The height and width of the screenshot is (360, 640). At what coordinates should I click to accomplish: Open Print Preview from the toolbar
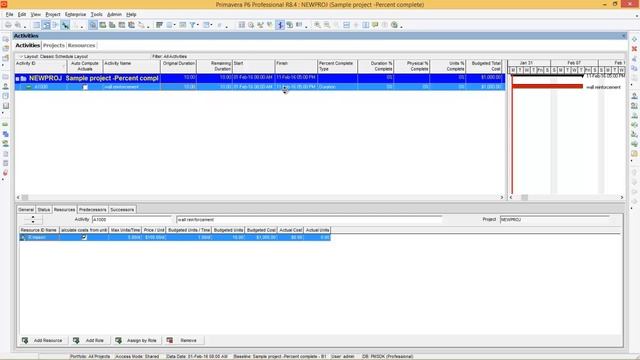18,25
